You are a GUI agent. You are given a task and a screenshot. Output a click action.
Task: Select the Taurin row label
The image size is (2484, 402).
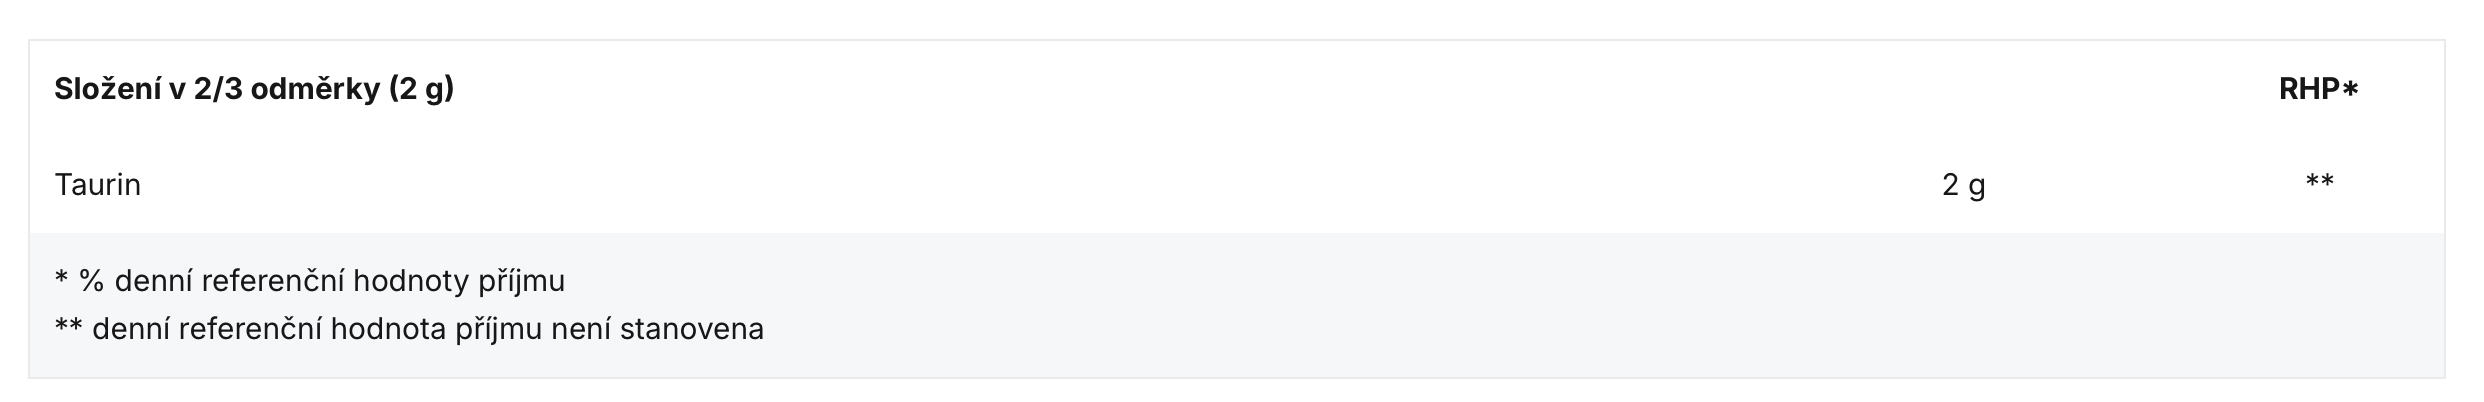(97, 185)
